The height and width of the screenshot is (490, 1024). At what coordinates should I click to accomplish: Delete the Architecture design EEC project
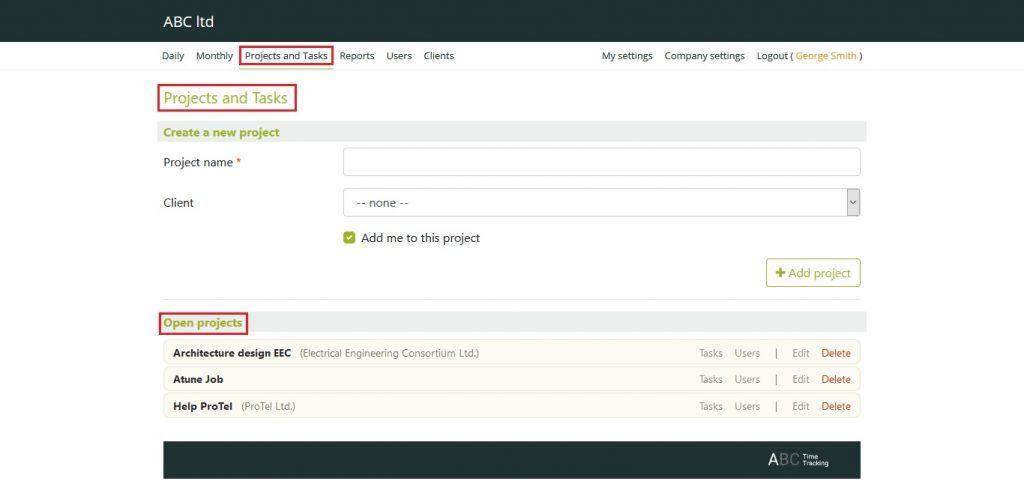point(836,353)
